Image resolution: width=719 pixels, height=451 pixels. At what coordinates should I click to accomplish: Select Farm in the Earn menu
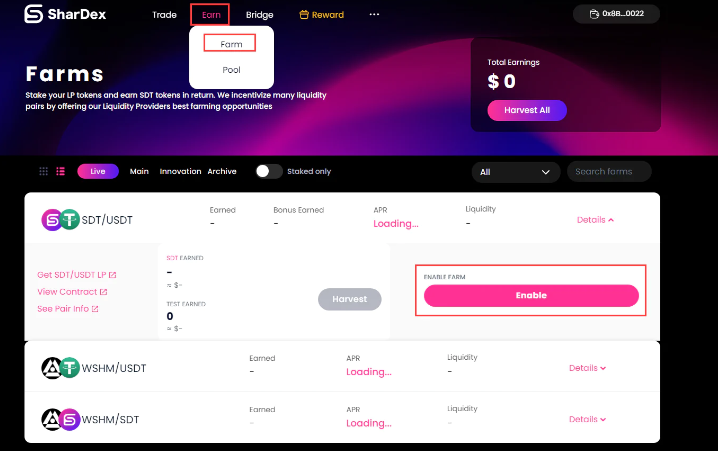[x=231, y=44]
